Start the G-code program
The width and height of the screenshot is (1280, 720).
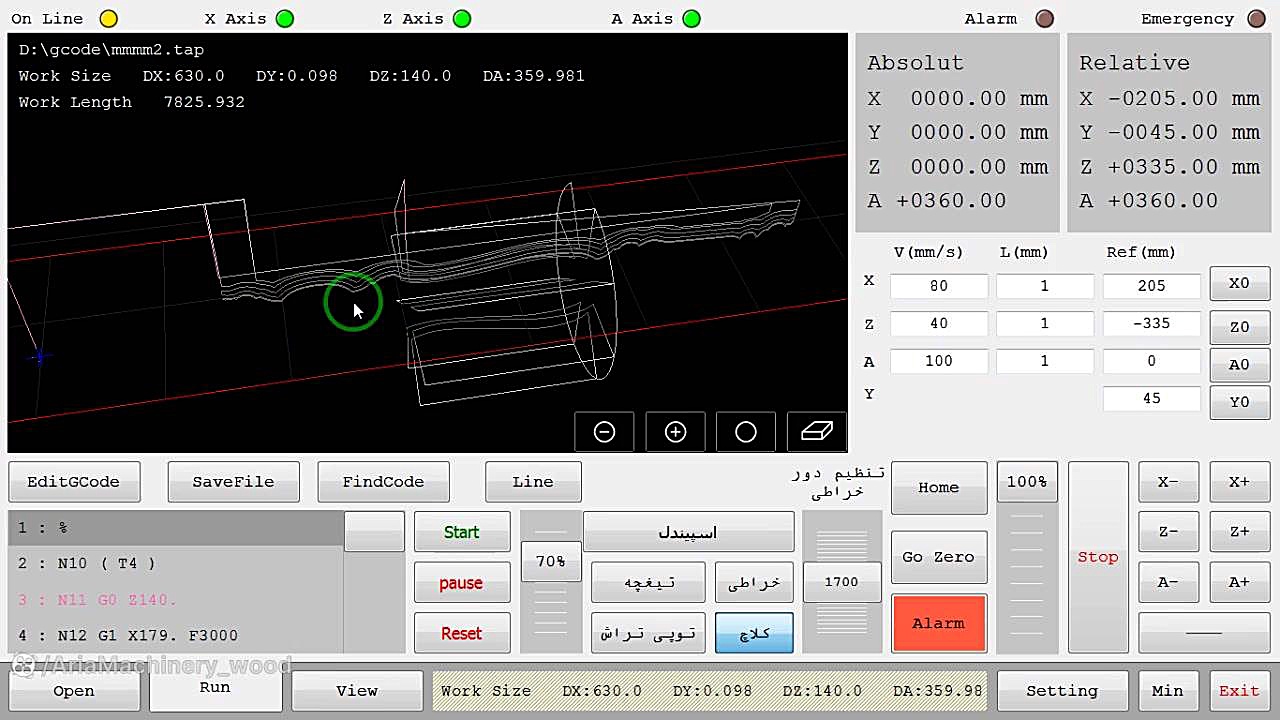(x=462, y=532)
